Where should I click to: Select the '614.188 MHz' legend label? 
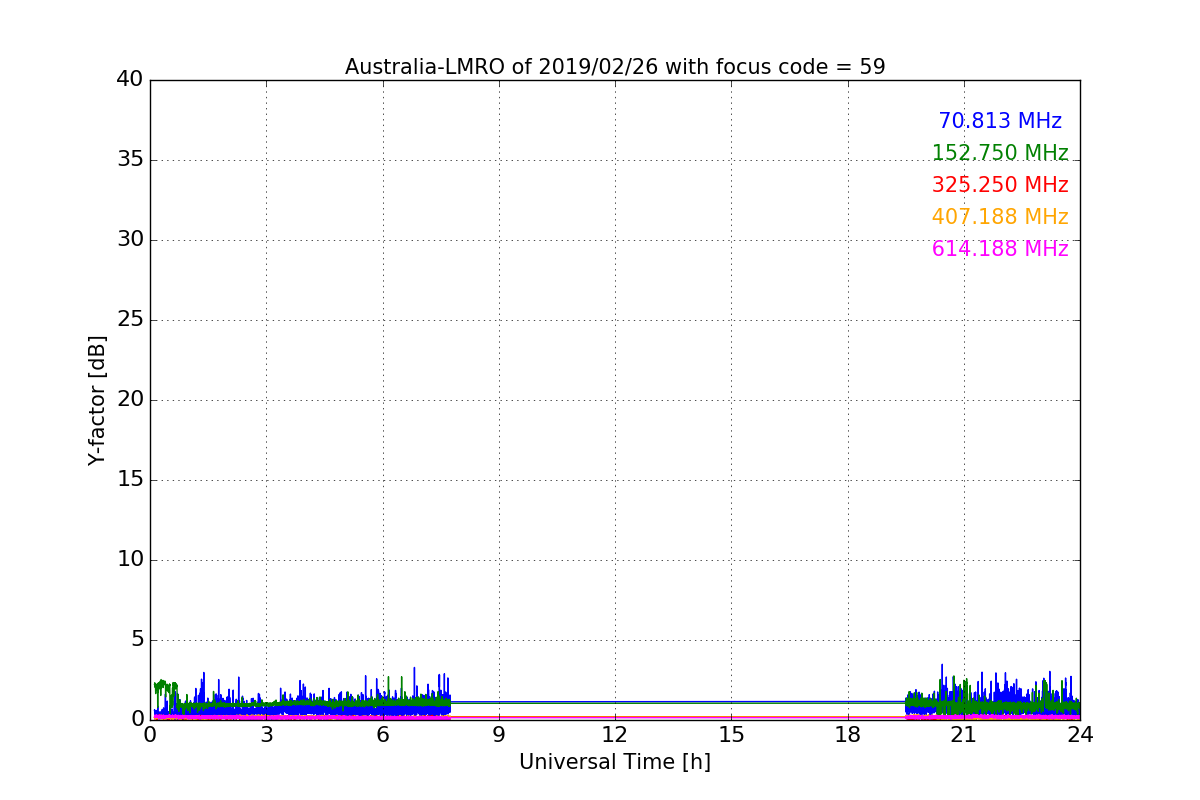click(x=1000, y=249)
